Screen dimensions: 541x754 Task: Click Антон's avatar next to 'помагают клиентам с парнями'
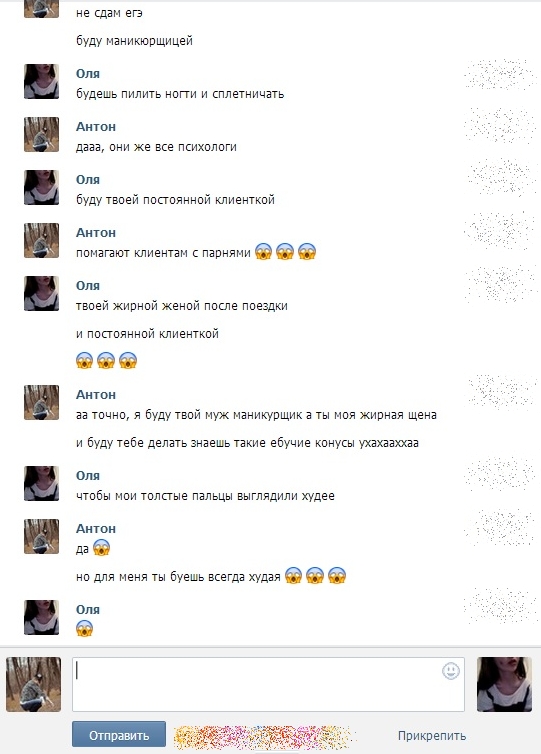41,240
